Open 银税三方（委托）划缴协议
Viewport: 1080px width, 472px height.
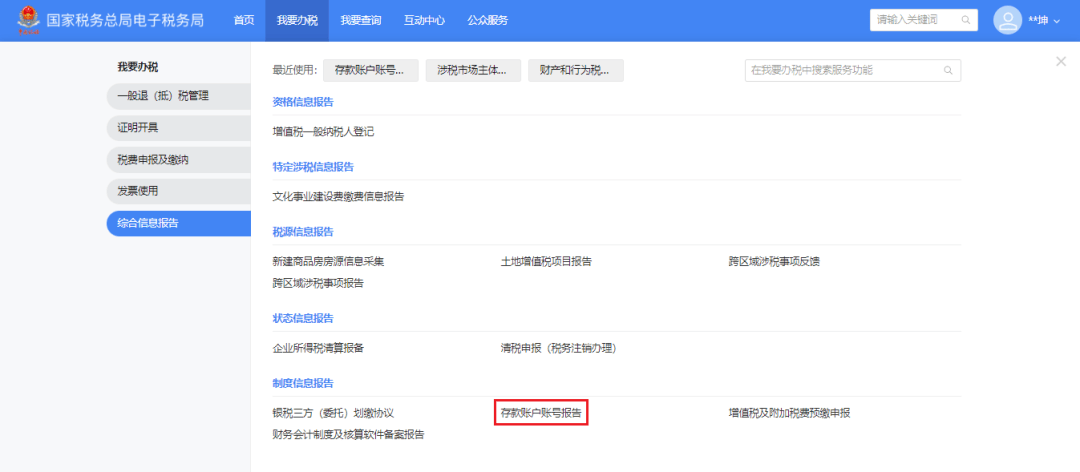333,413
